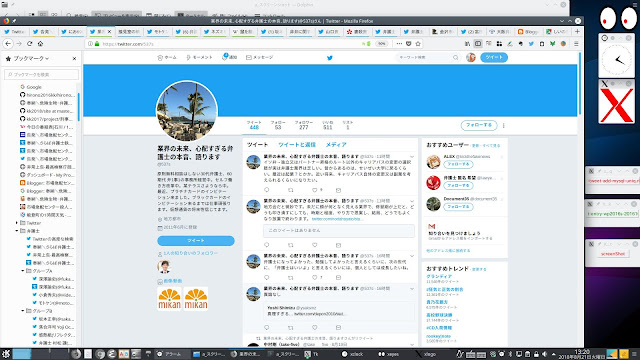Reload the page with the refresh icon
This screenshot has height=360, width=640.
pyautogui.click(x=29, y=44)
